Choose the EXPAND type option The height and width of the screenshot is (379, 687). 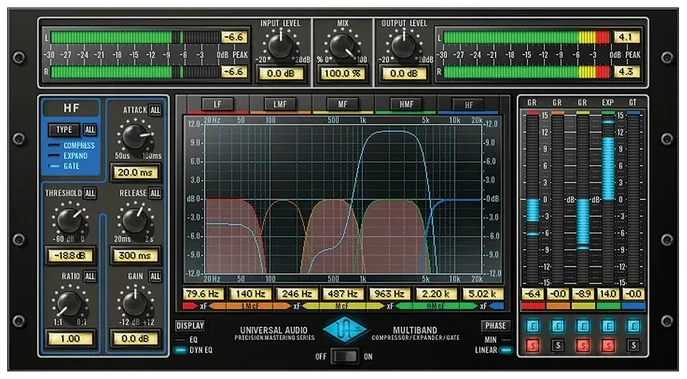click(68, 156)
